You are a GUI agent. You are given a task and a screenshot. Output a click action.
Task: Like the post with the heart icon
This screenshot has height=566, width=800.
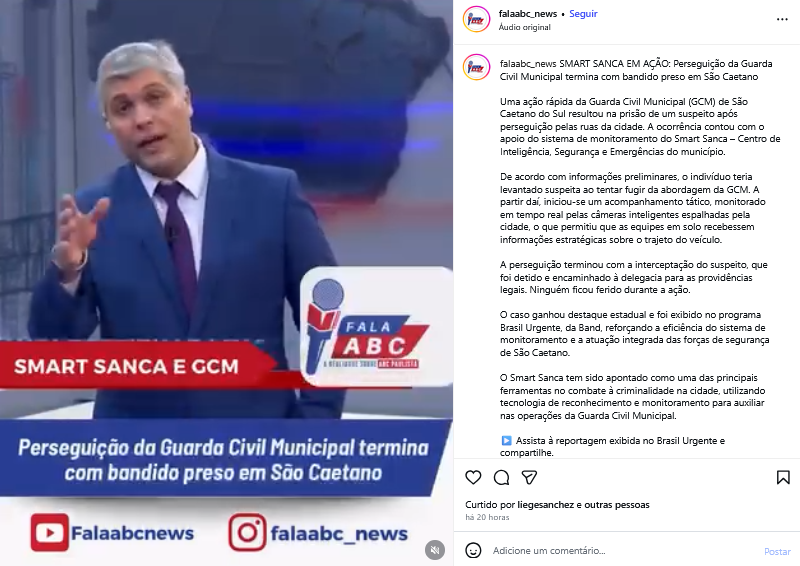[473, 477]
